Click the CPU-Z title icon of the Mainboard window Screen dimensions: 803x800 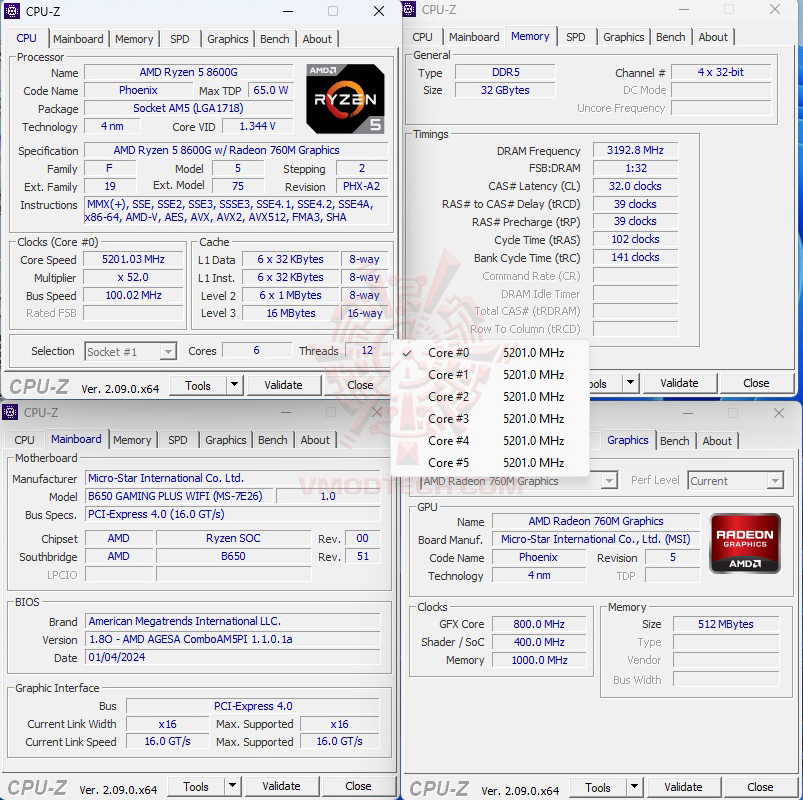[10, 412]
